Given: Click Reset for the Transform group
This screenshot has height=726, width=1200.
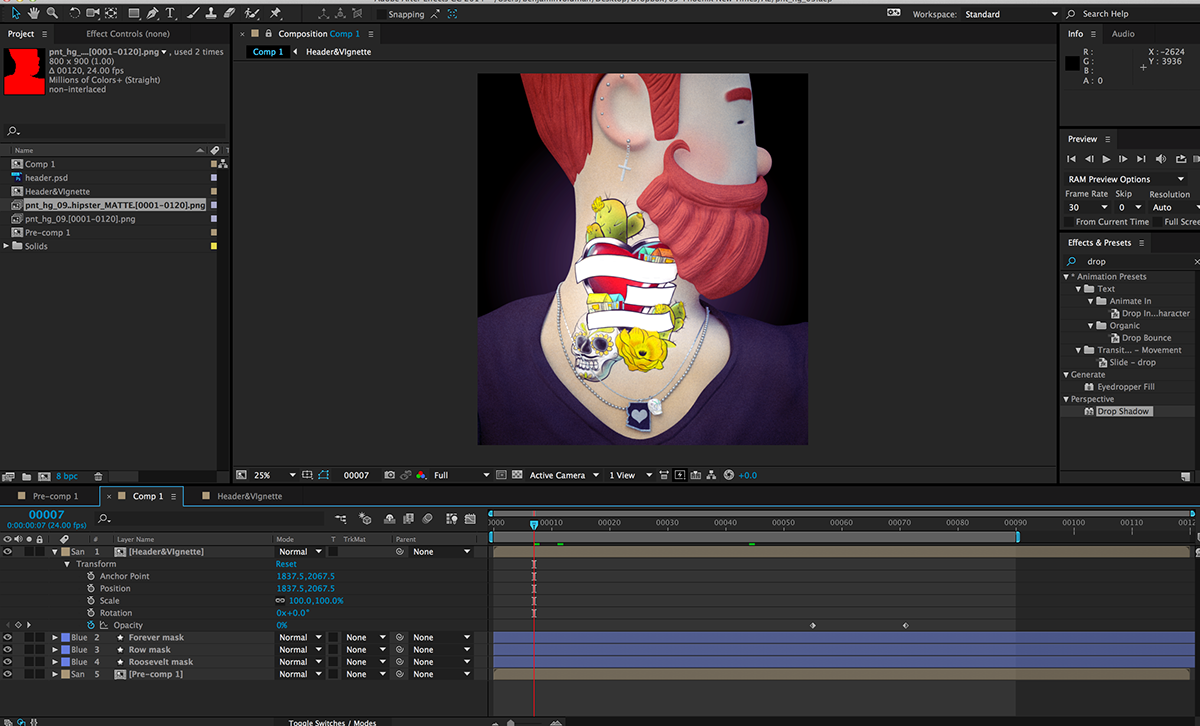Looking at the screenshot, I should [286, 564].
